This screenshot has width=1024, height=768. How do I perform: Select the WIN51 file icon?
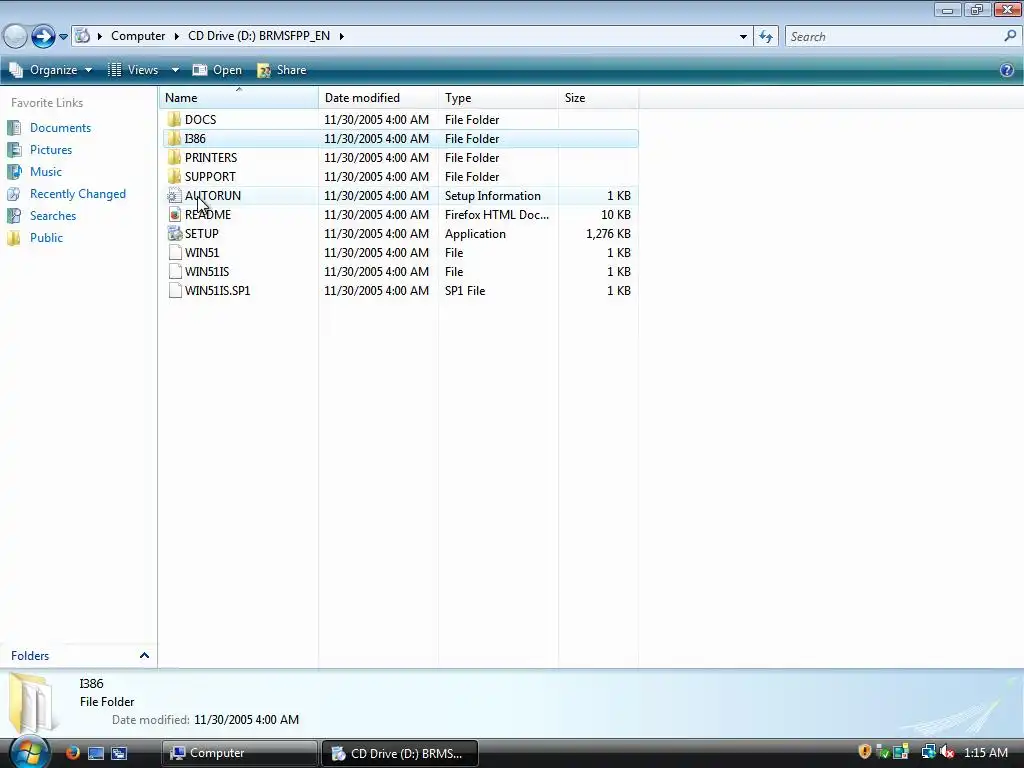pyautogui.click(x=174, y=252)
